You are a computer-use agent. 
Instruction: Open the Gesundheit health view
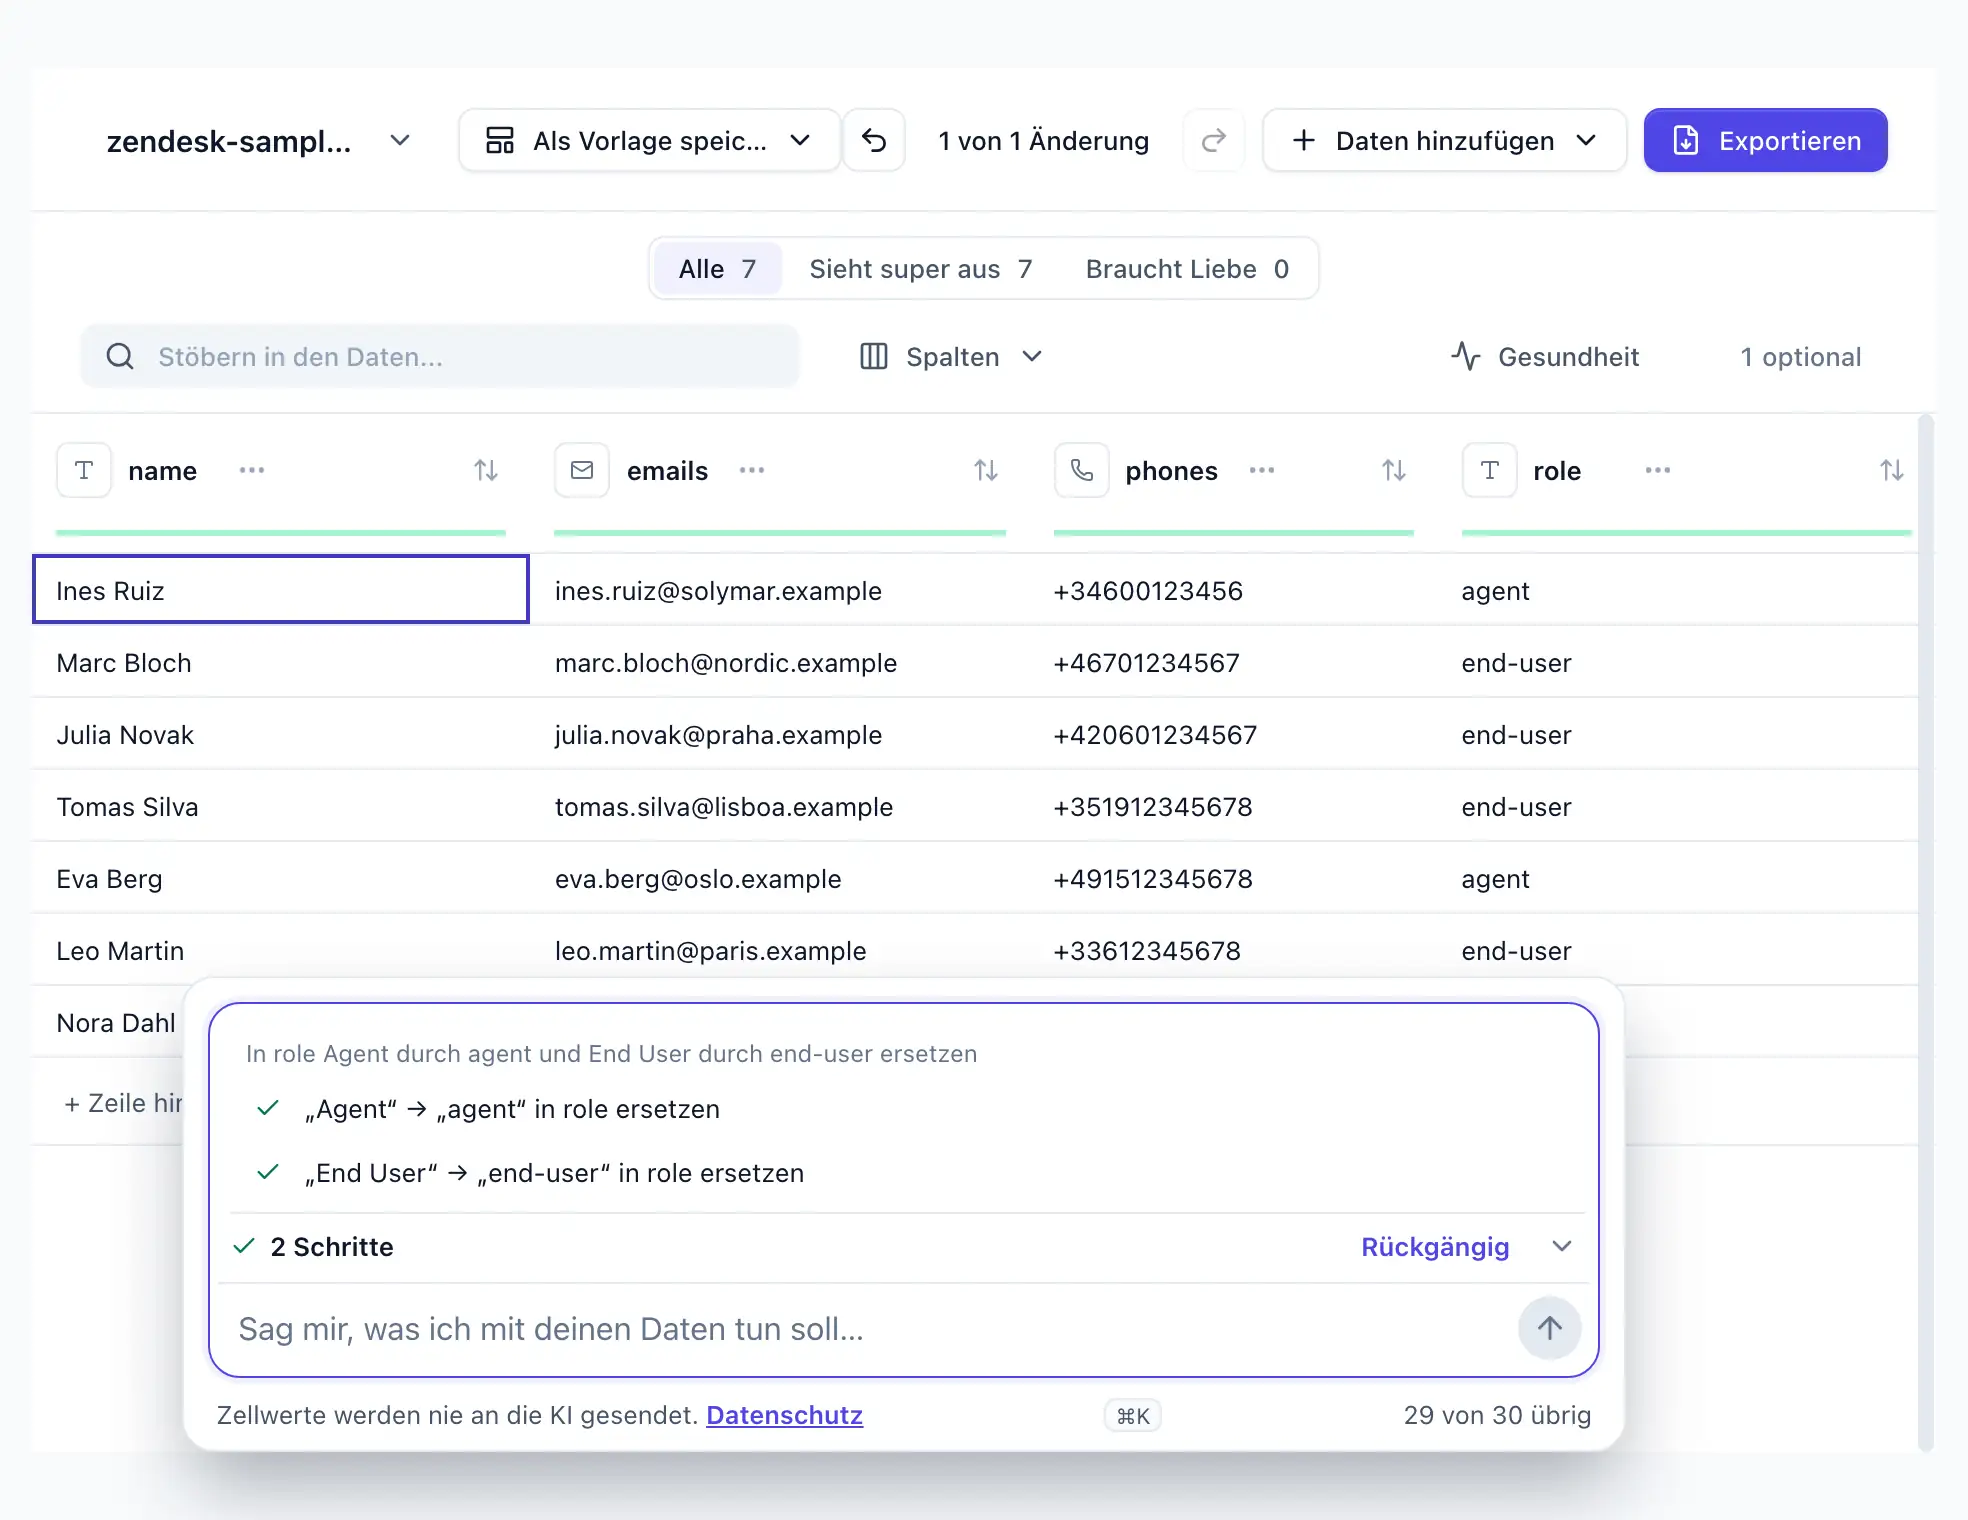tap(1545, 357)
